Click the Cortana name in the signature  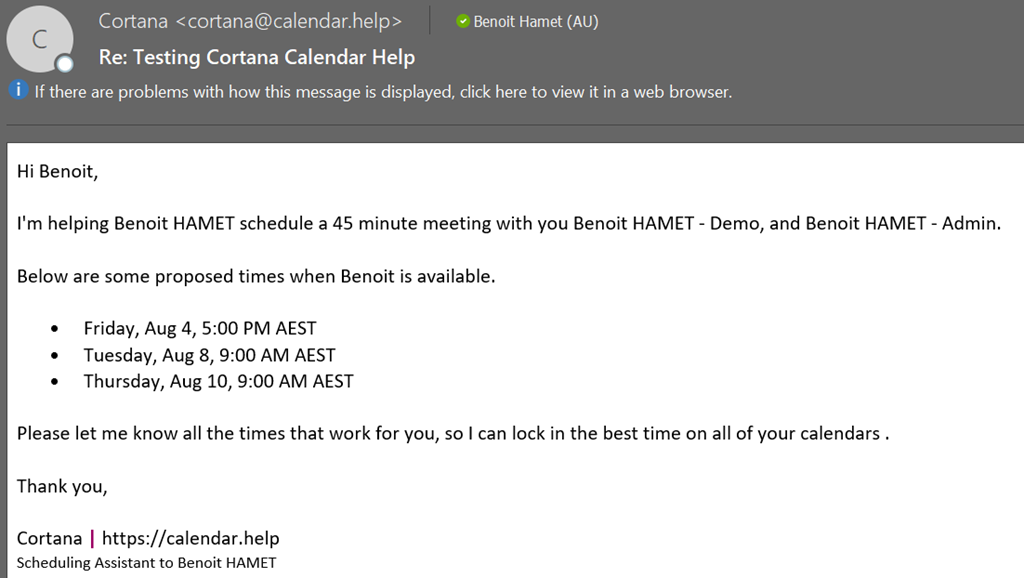[x=49, y=538]
